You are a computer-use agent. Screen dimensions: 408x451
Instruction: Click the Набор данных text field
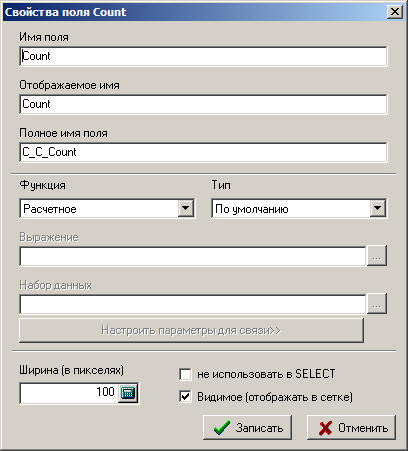(x=193, y=304)
